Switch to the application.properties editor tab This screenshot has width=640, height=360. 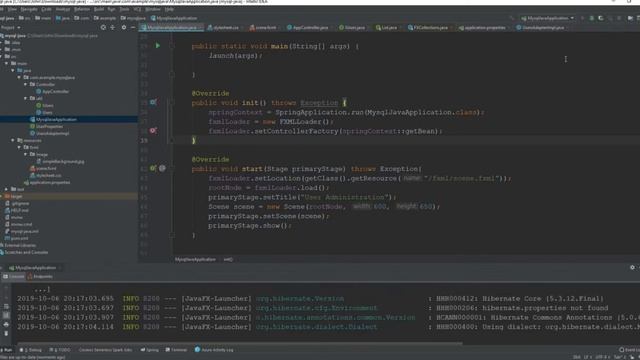point(482,27)
